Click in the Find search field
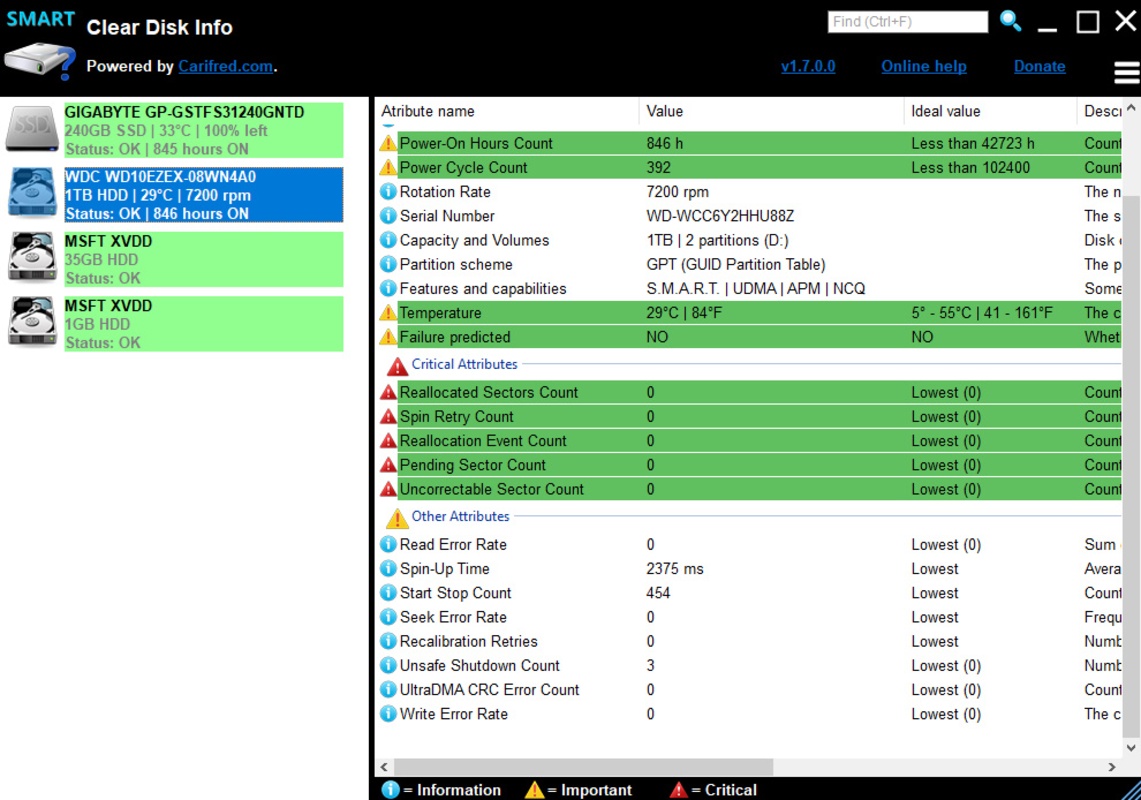This screenshot has width=1141, height=800. [907, 21]
